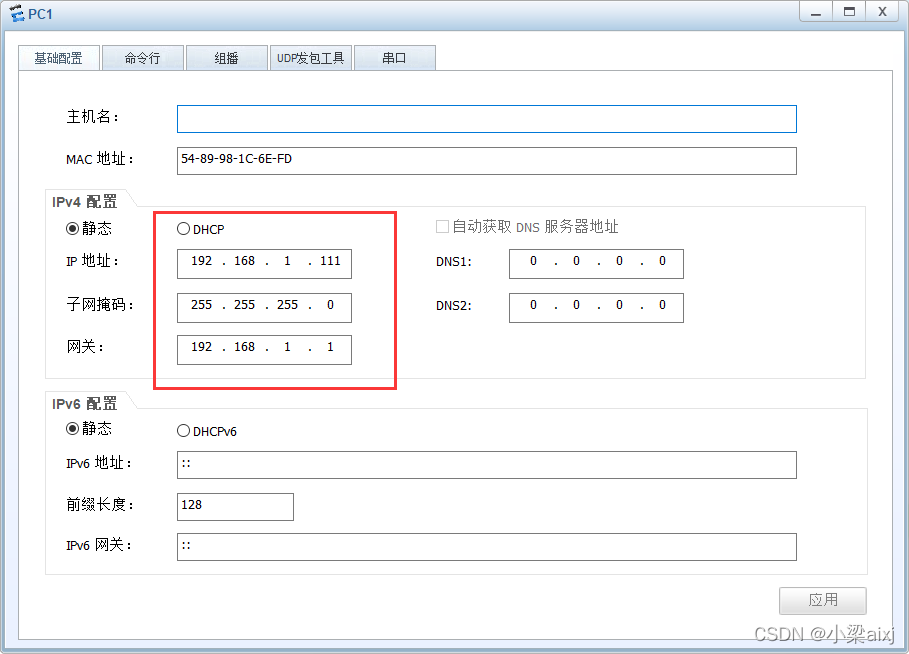The image size is (909, 654).
Task: Select the IPv6 静态 radio button
Action: pos(72,428)
